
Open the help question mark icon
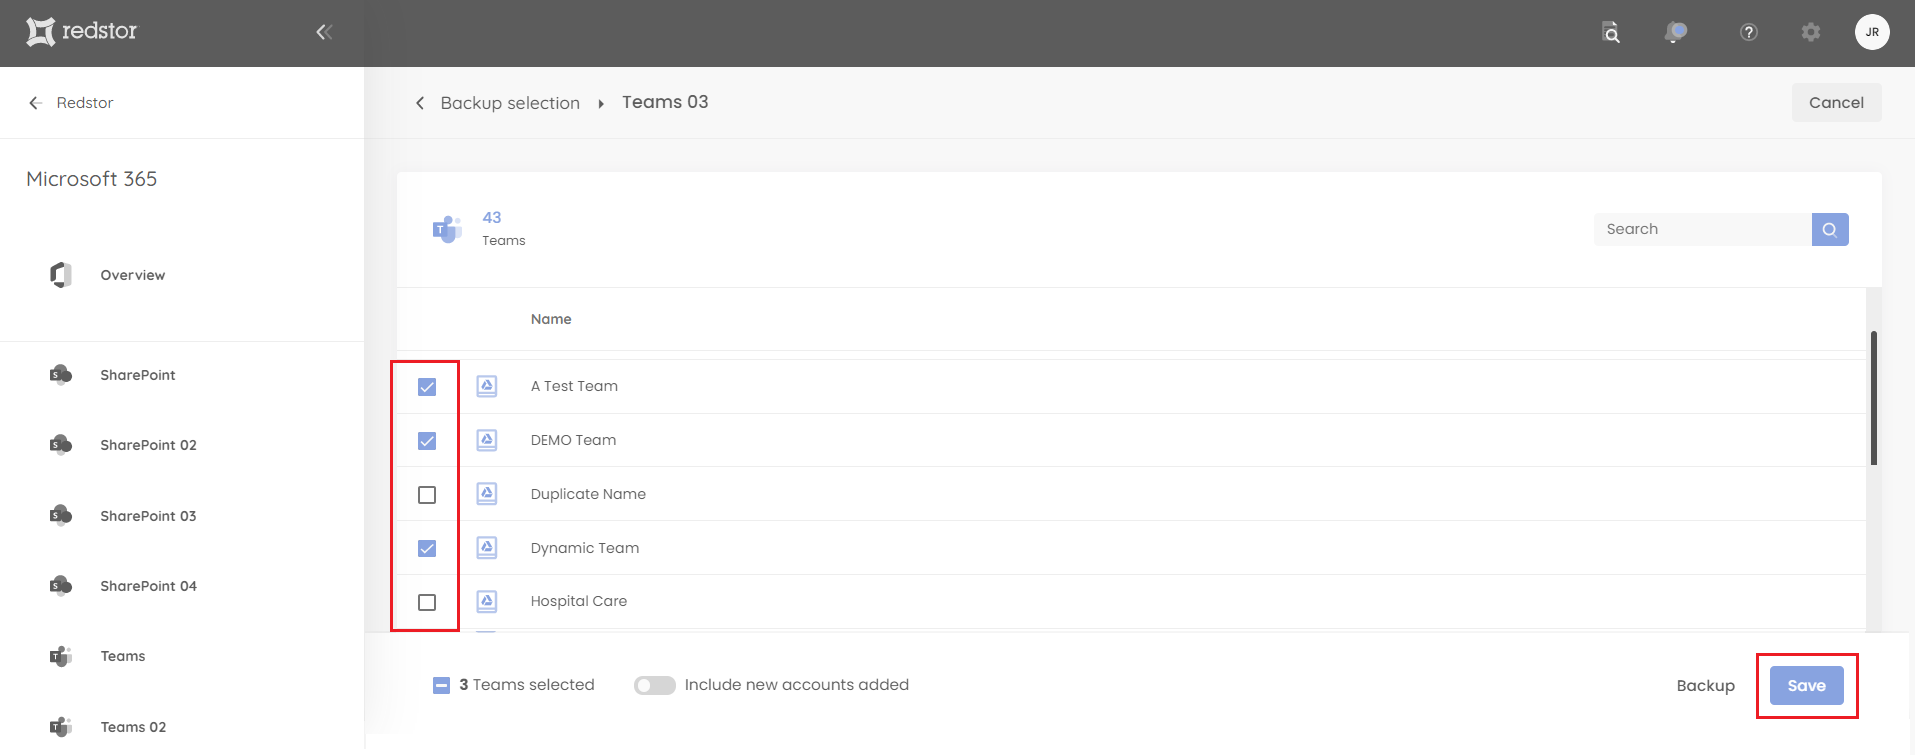(x=1749, y=32)
